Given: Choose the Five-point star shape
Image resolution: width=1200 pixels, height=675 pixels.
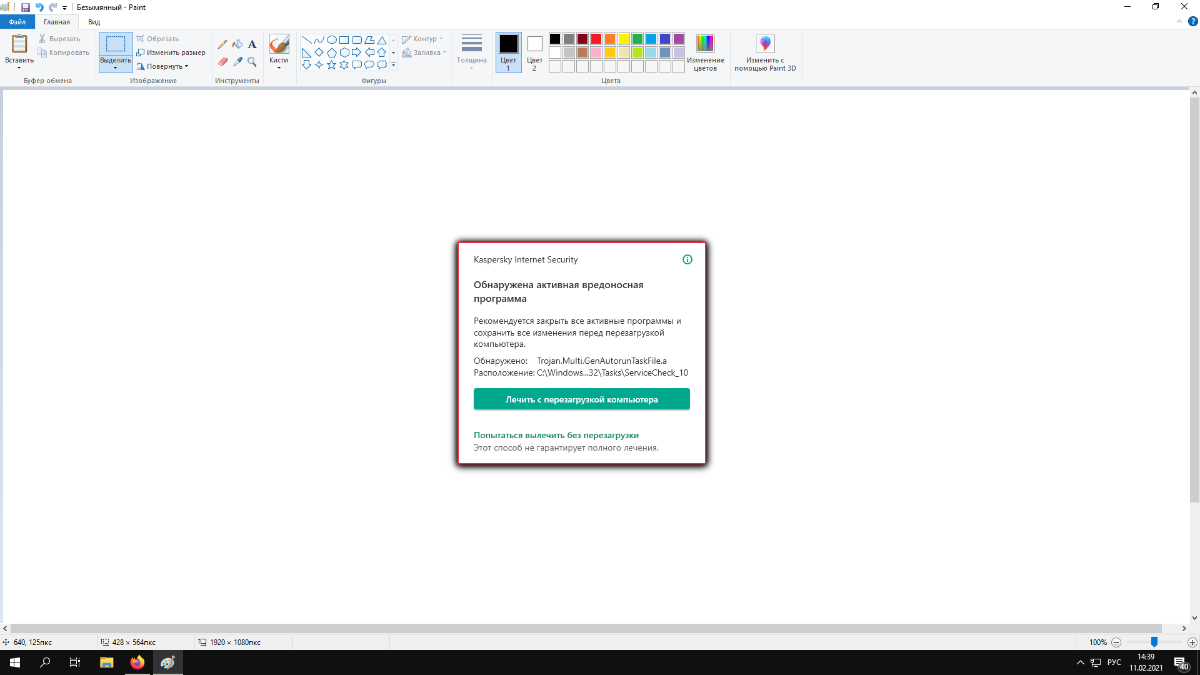Looking at the screenshot, I should [332, 65].
